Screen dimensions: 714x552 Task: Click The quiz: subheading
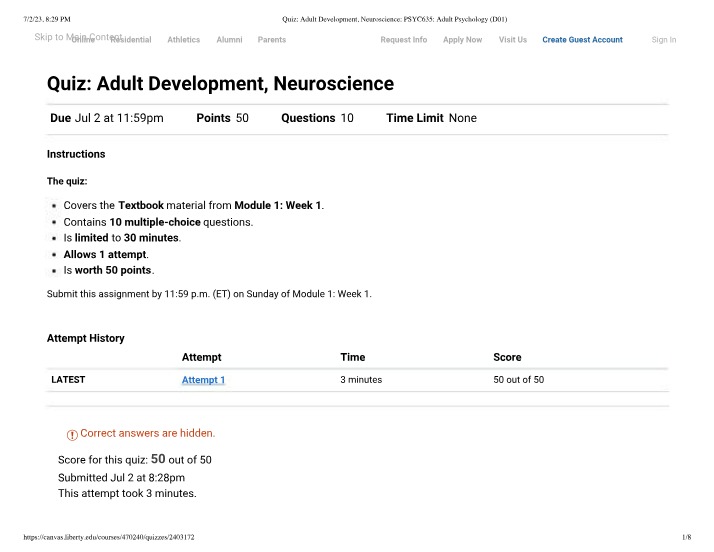click(x=67, y=181)
